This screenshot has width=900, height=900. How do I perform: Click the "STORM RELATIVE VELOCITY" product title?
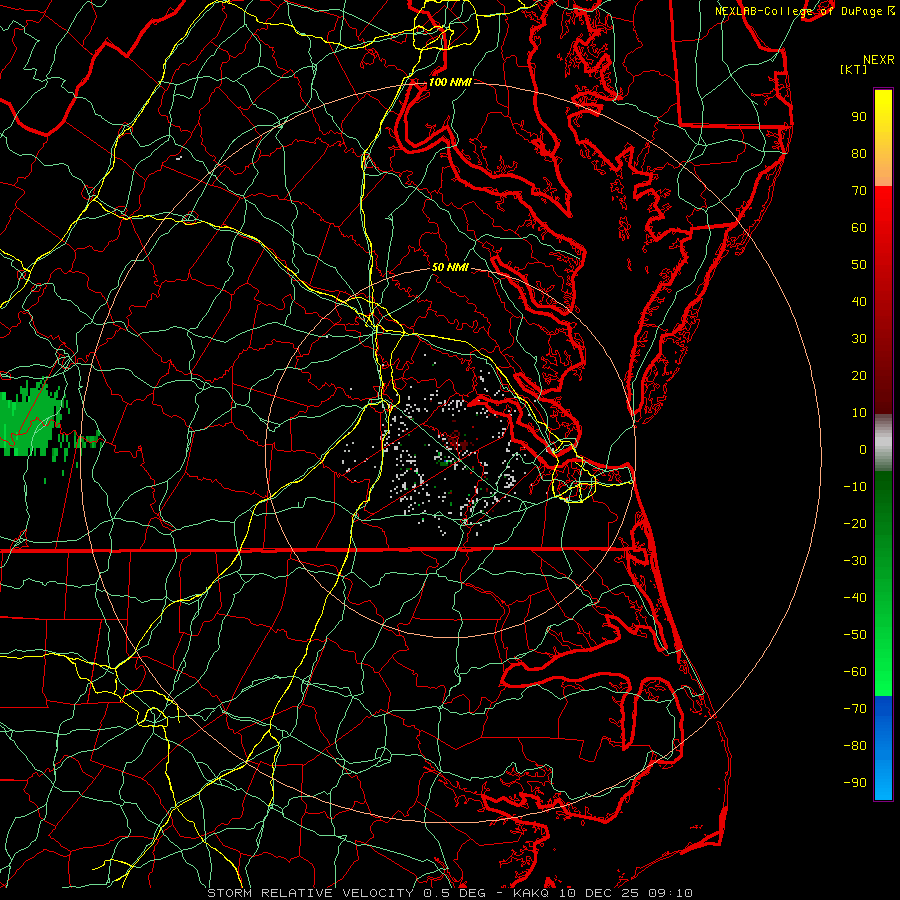click(310, 893)
